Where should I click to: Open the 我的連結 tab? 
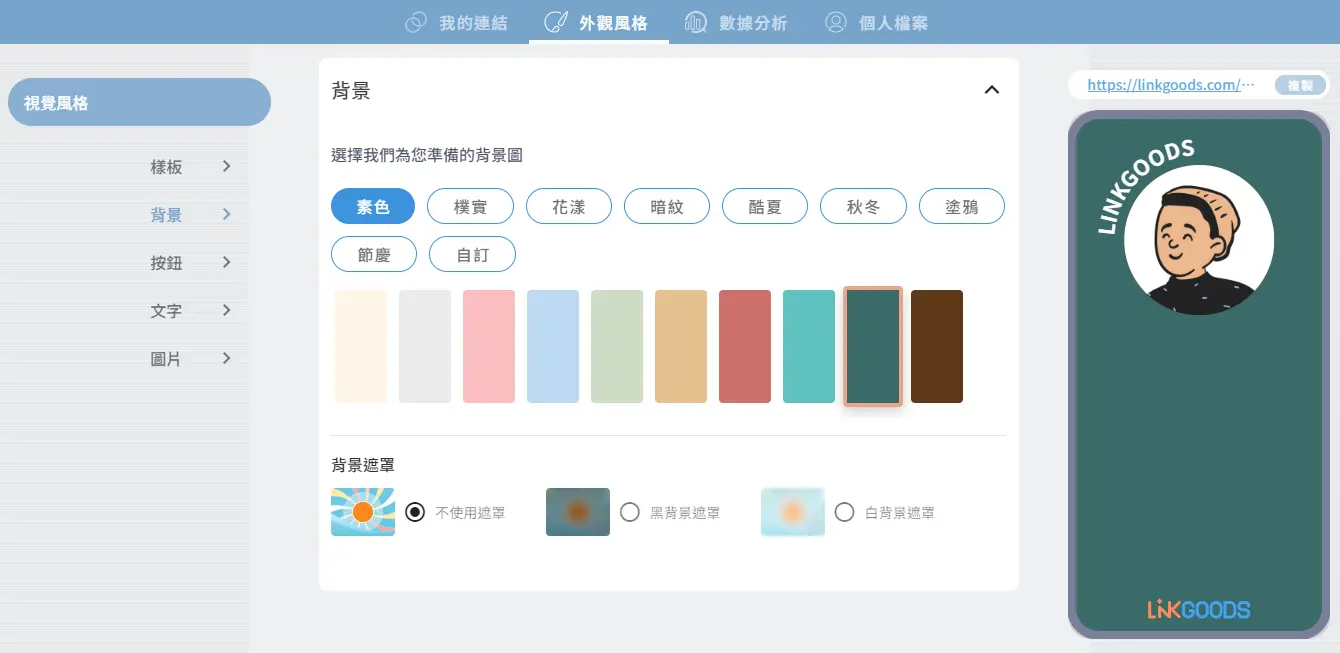coord(456,22)
